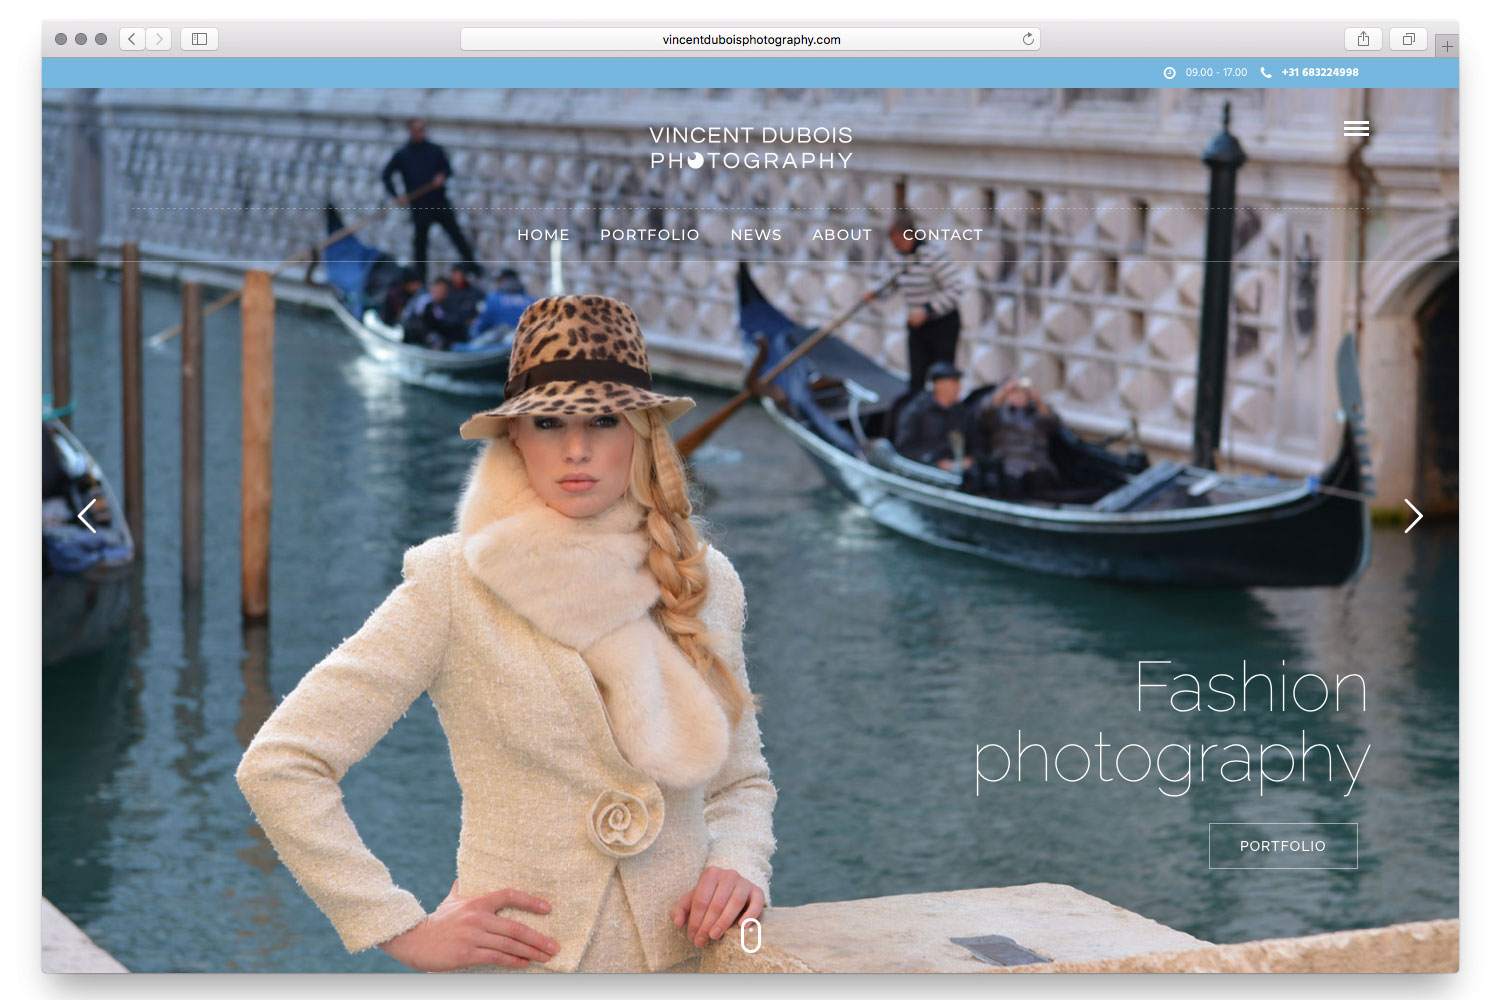Image resolution: width=1500 pixels, height=1000 pixels.
Task: Click the scroll-down mouse icon
Action: click(751, 935)
